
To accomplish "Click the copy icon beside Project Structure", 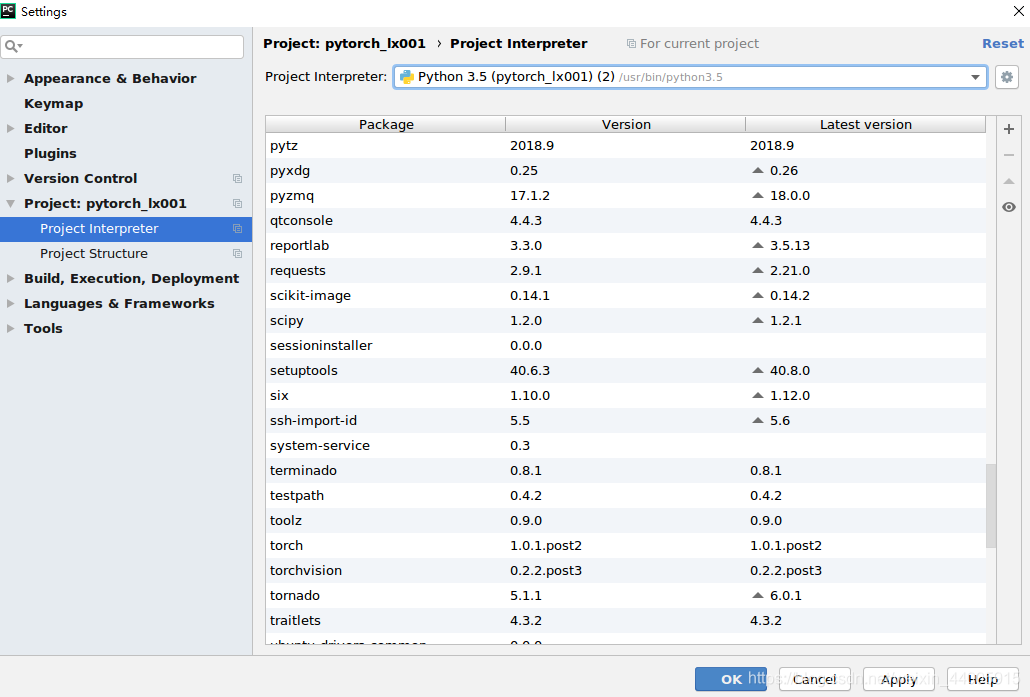I will [237, 254].
